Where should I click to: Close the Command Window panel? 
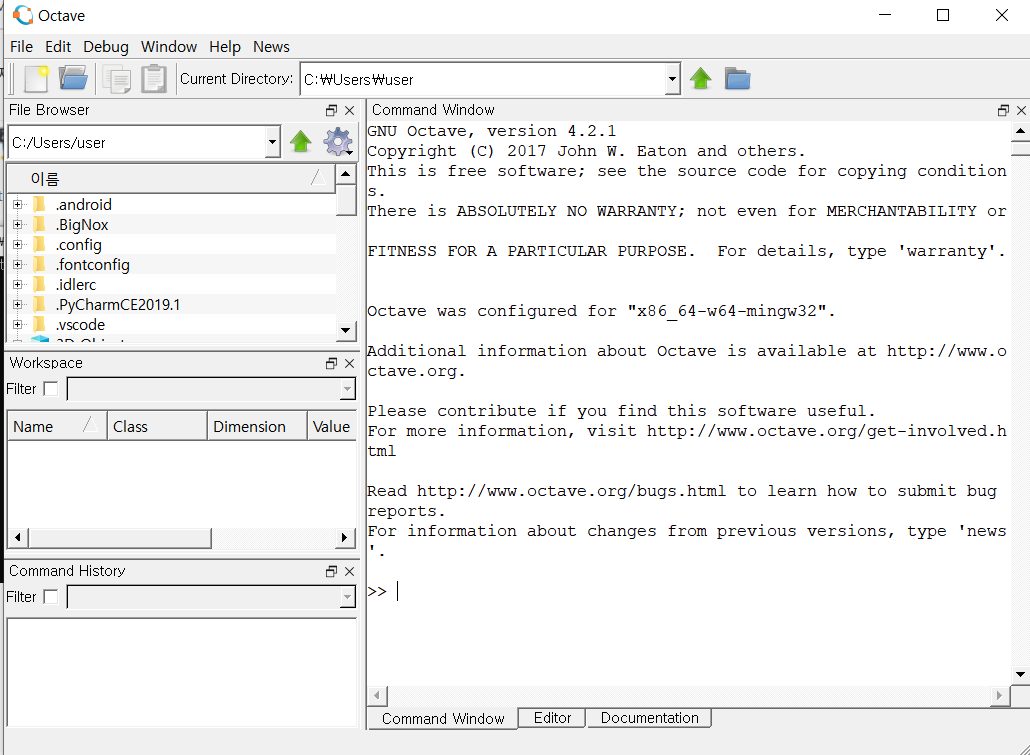click(1021, 110)
